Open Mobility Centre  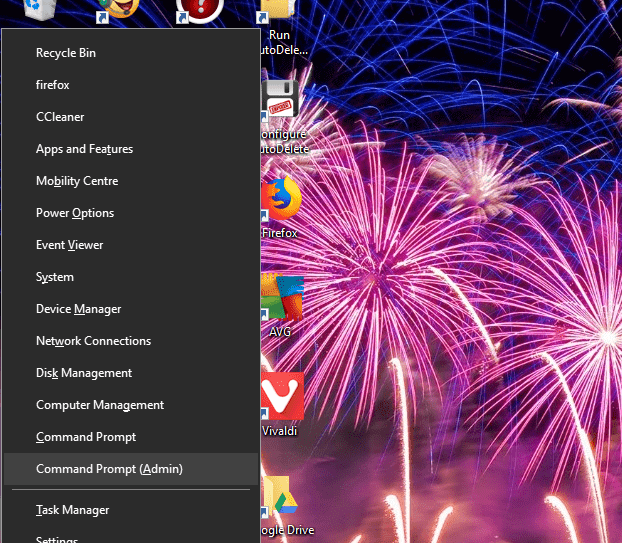click(x=131, y=181)
